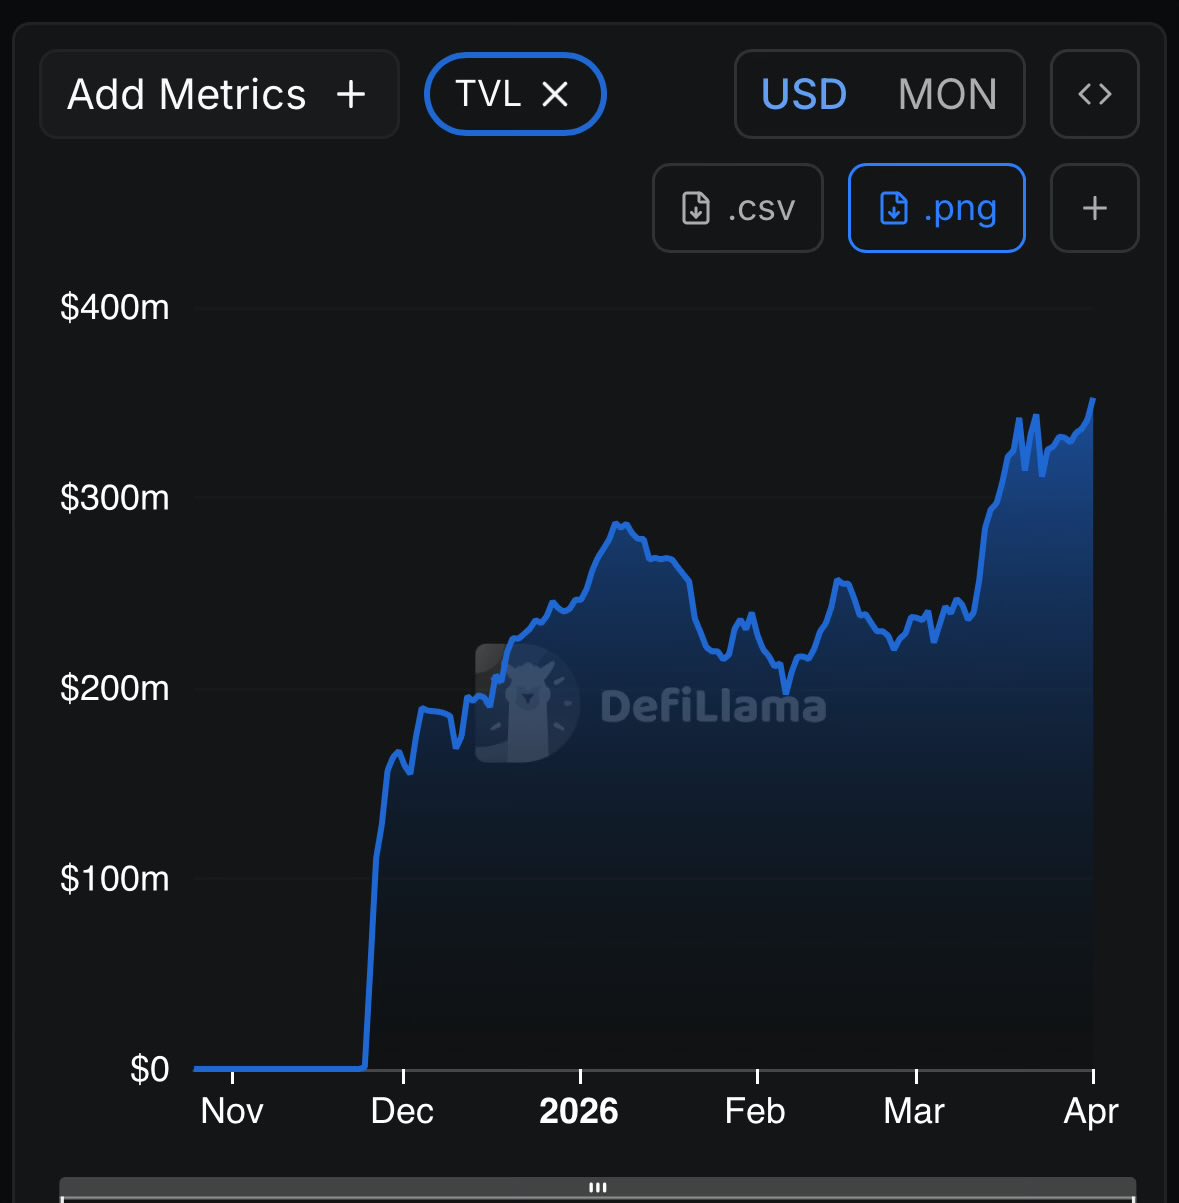Remove the TVL metric with its X
This screenshot has height=1203, width=1179.
pyautogui.click(x=555, y=95)
